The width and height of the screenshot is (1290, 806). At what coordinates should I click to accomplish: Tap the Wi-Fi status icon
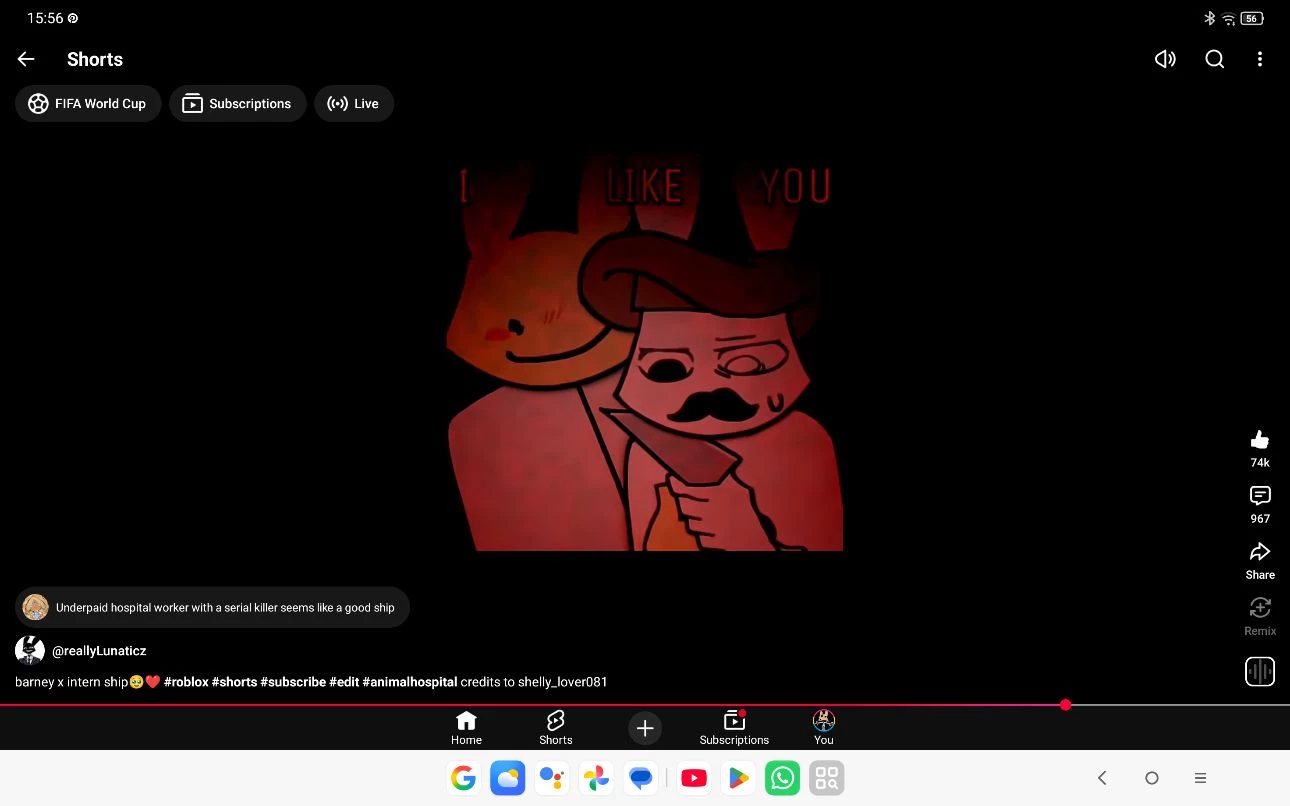click(x=1229, y=18)
